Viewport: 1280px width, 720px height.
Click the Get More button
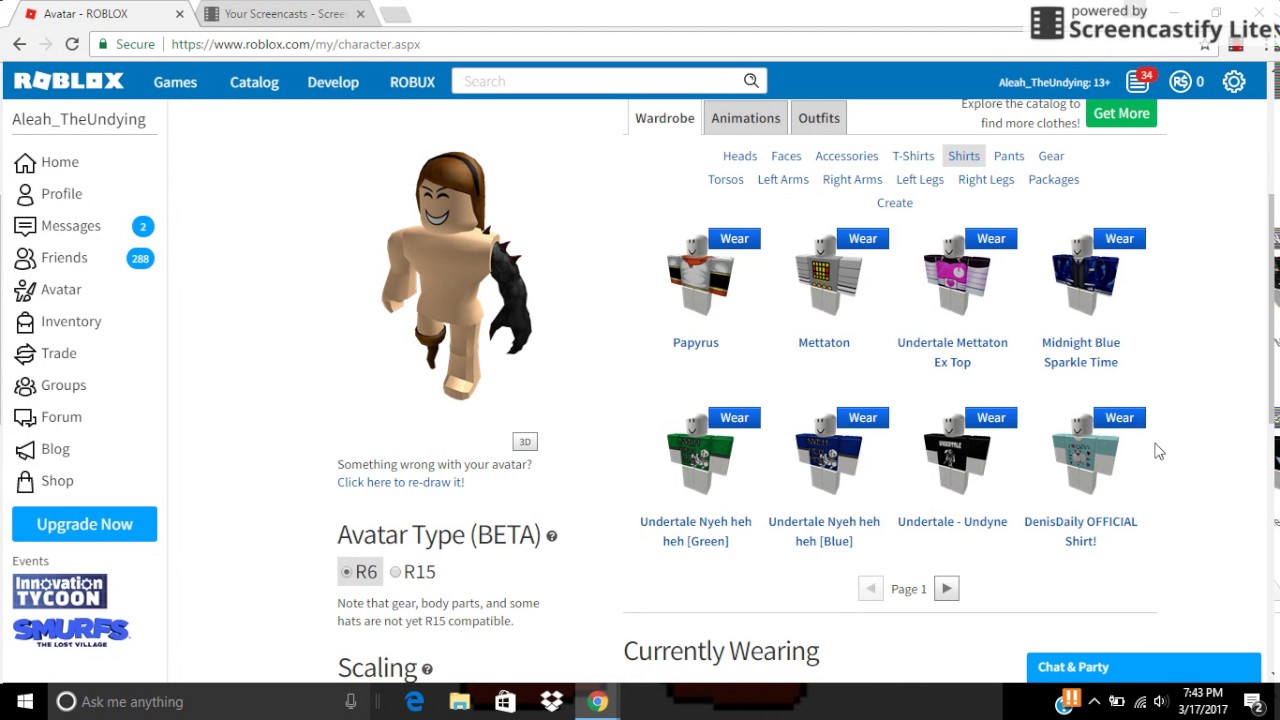click(1121, 113)
